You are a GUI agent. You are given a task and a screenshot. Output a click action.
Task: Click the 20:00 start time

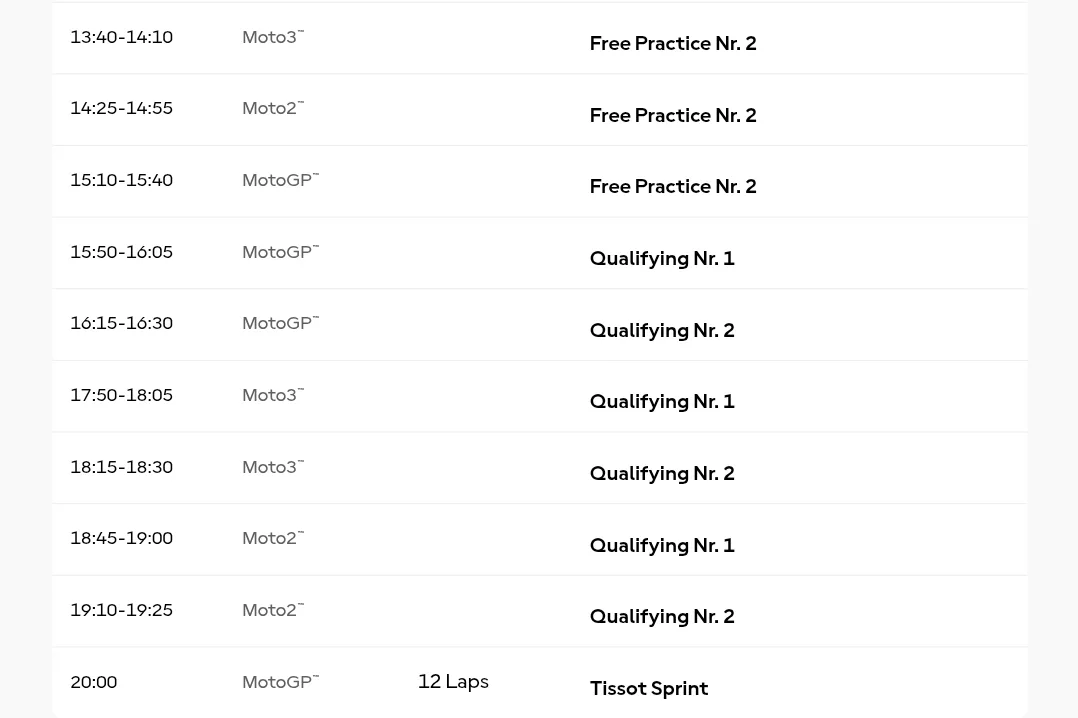coord(94,682)
